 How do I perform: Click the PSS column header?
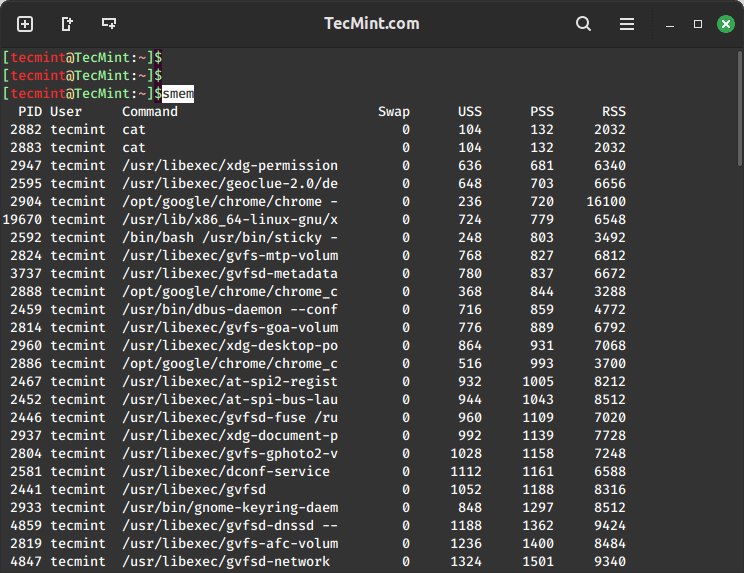(x=542, y=111)
